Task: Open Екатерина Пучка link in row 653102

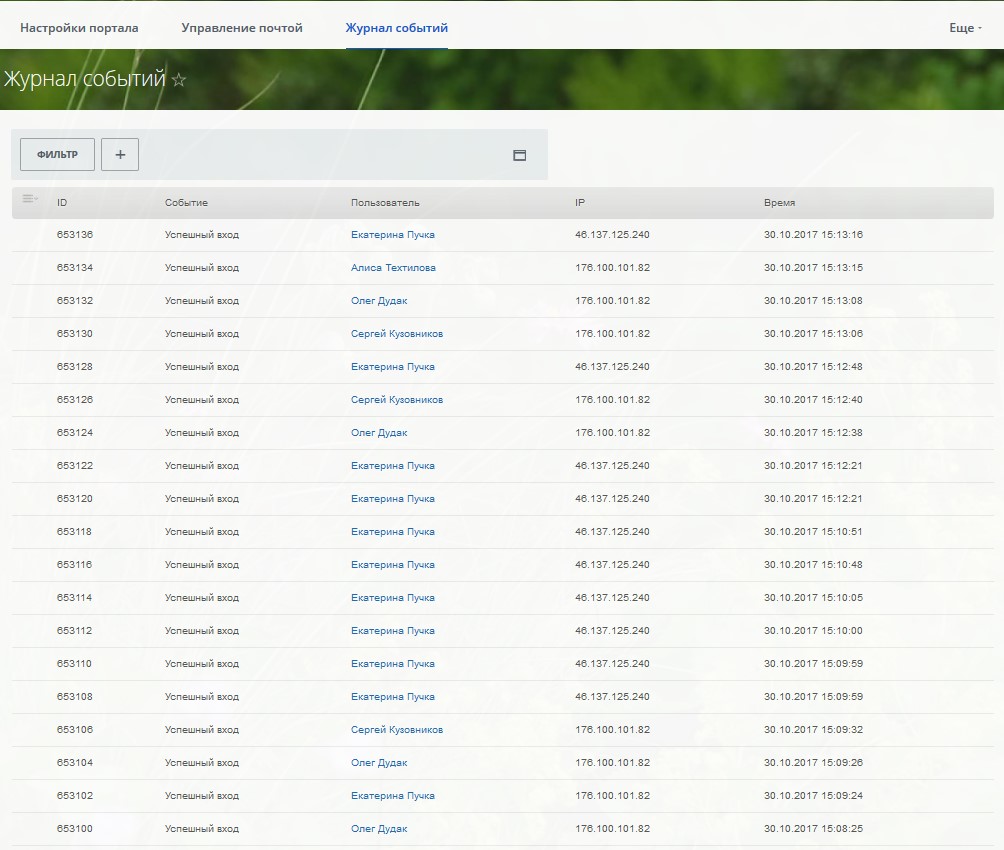Action: 393,796
